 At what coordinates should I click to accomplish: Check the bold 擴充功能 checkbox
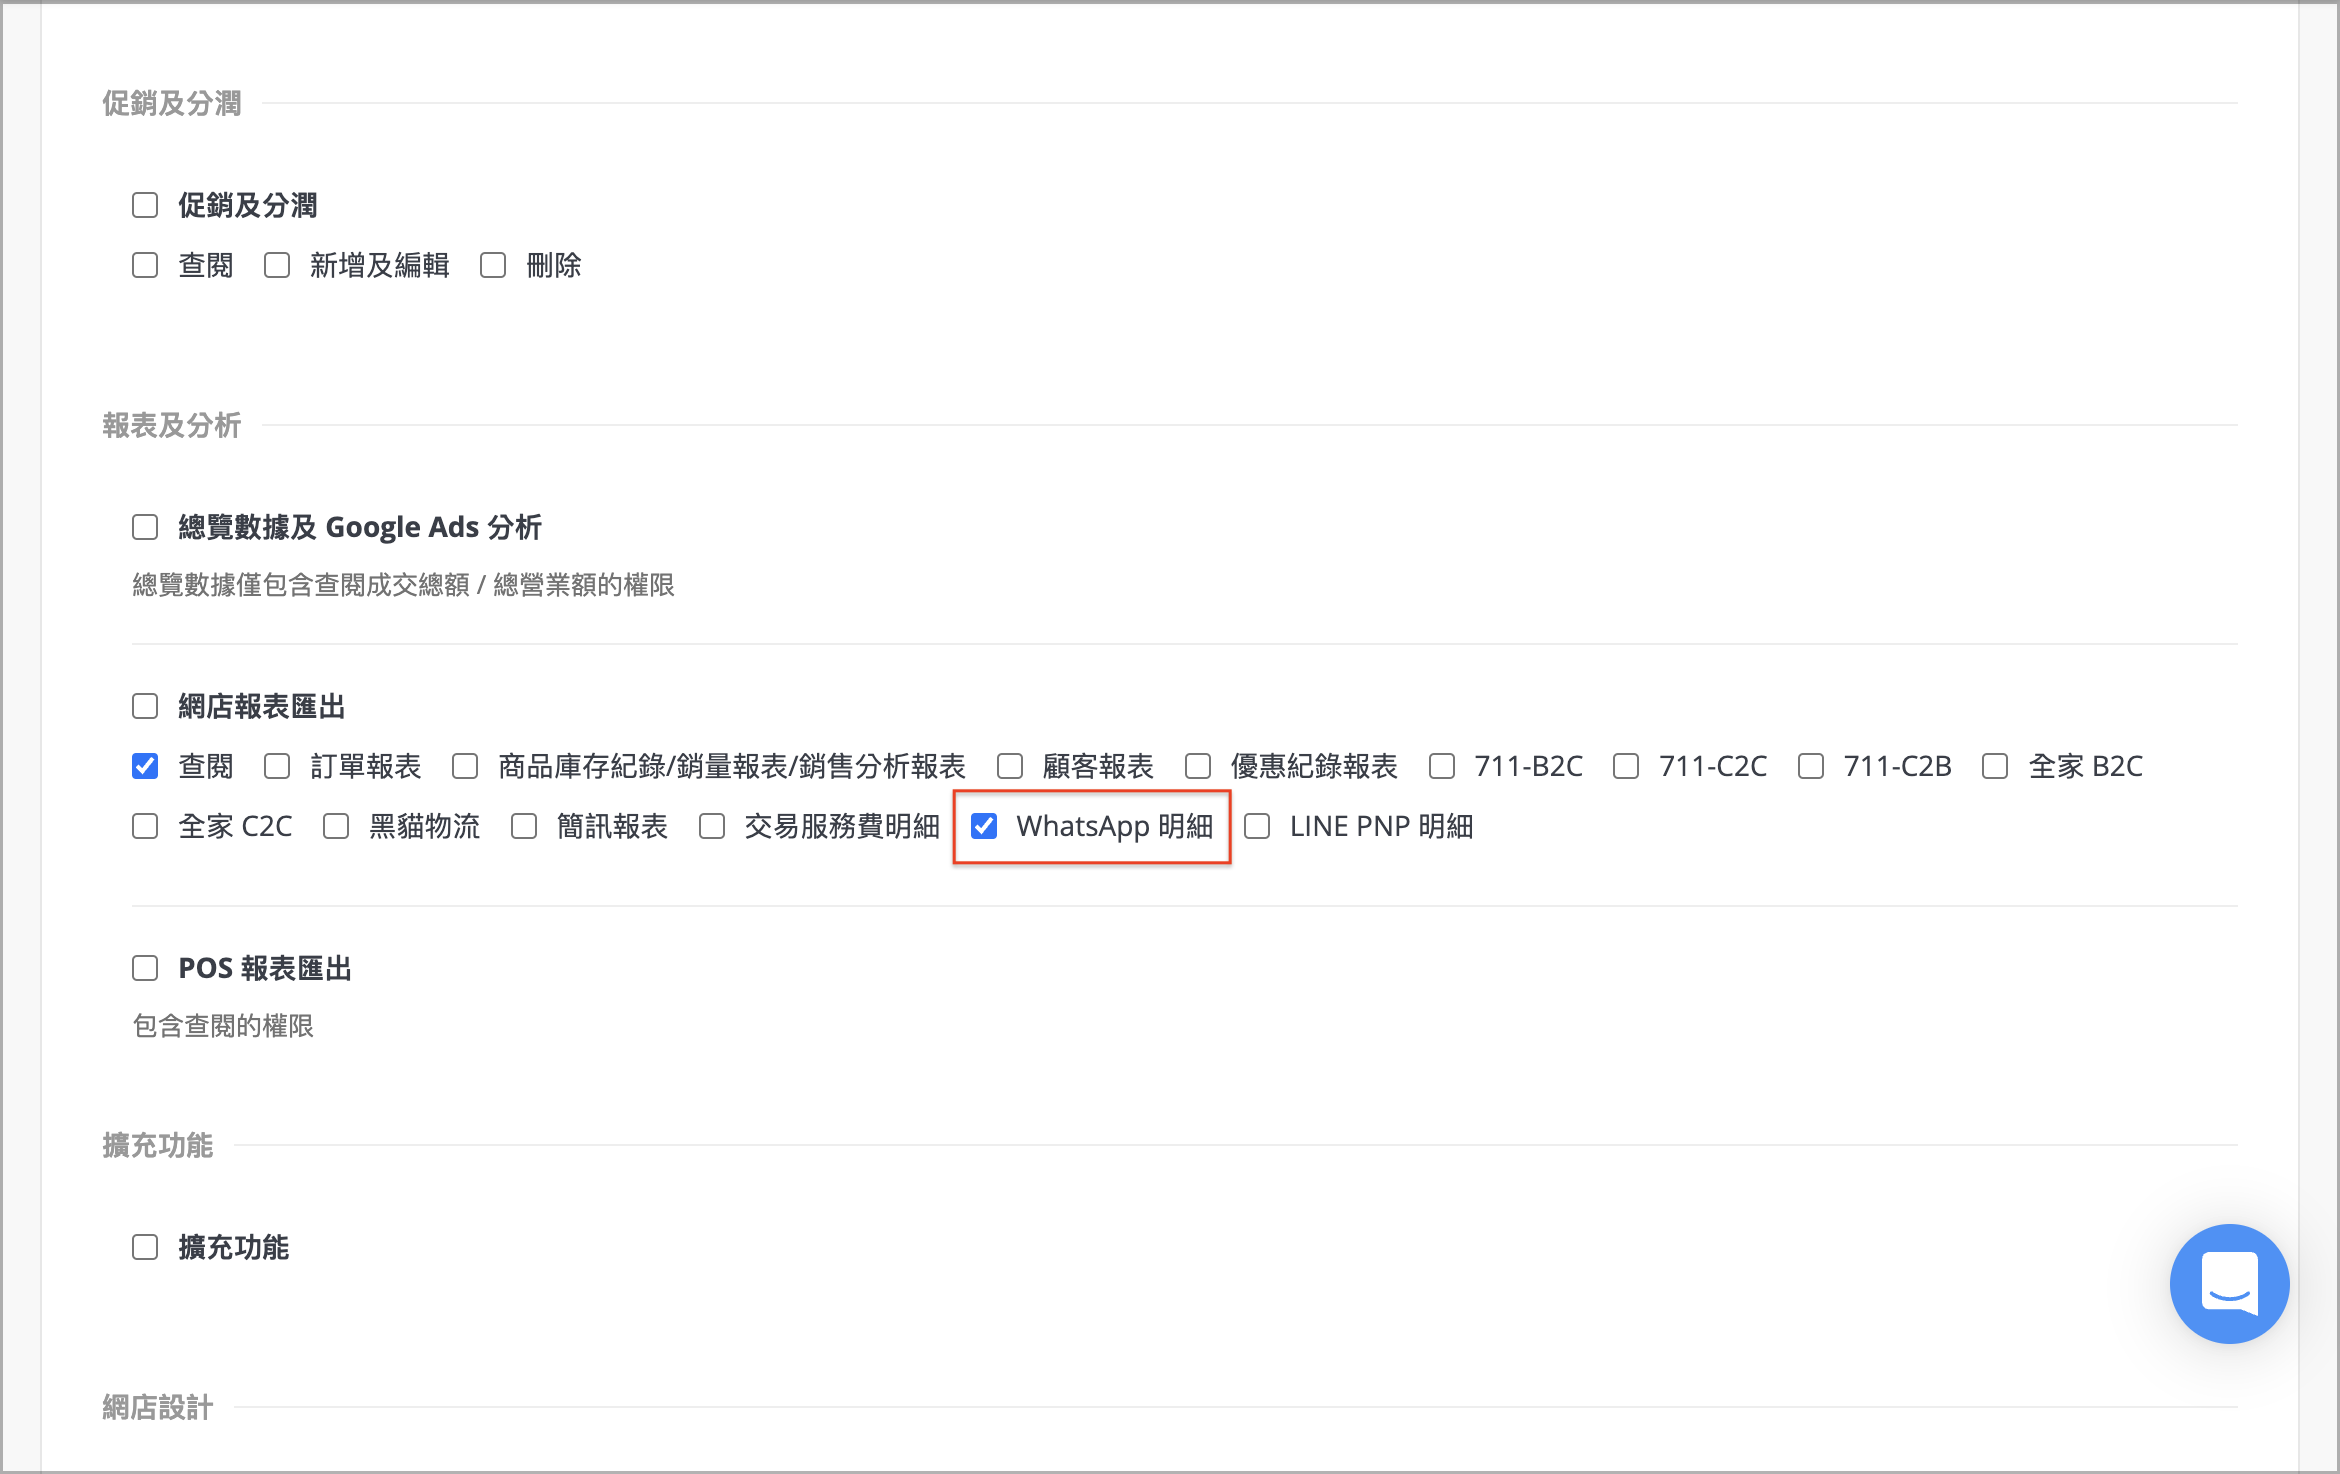[145, 1247]
